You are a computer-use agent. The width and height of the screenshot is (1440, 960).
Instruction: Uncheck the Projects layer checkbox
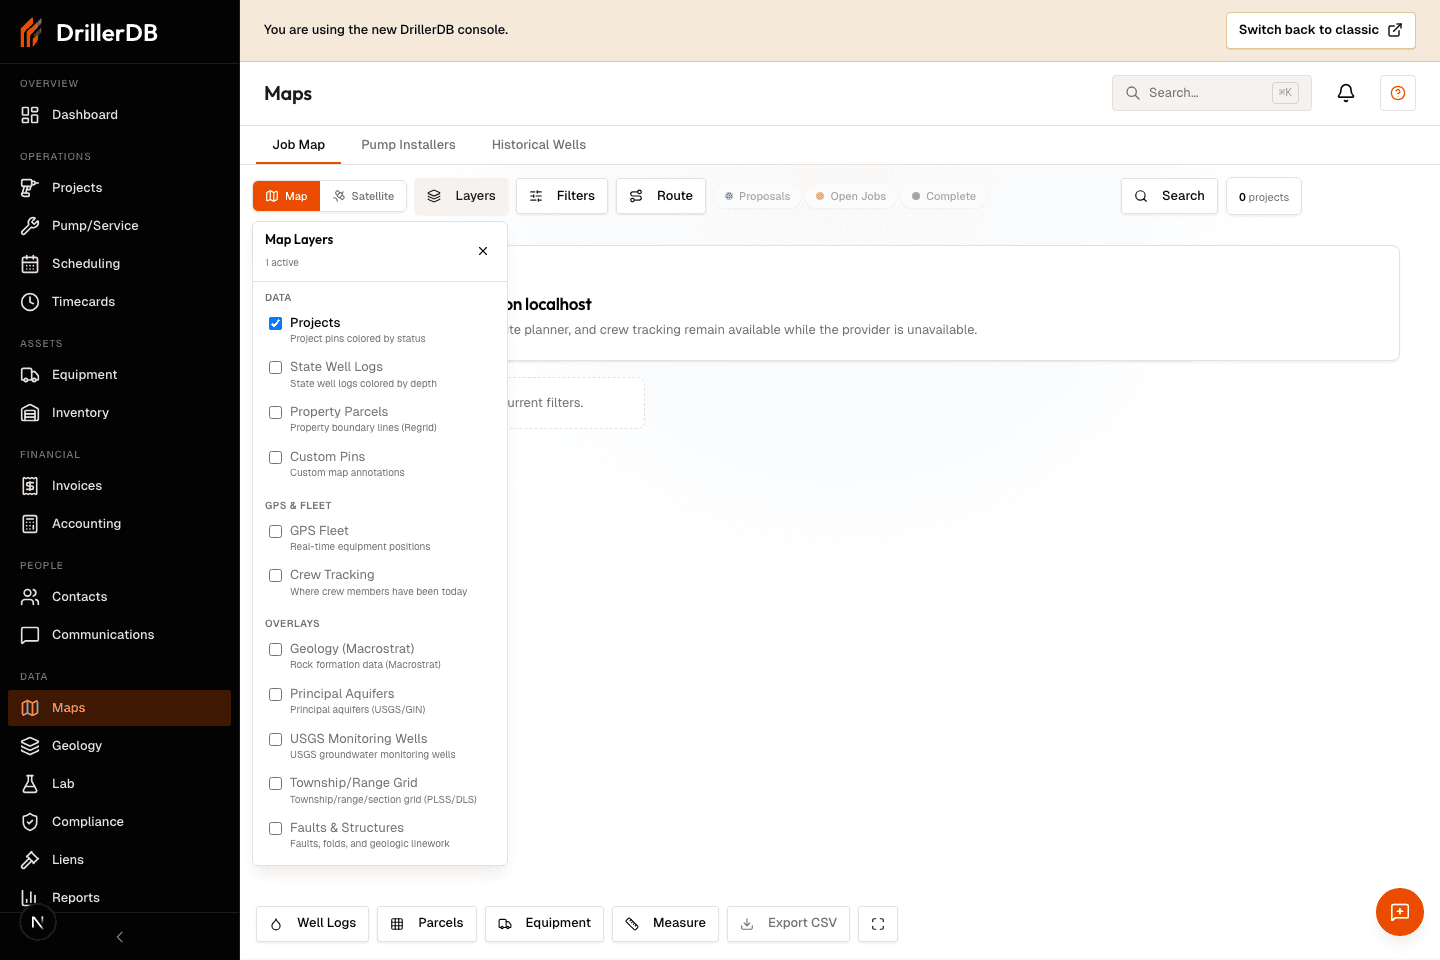(x=275, y=323)
